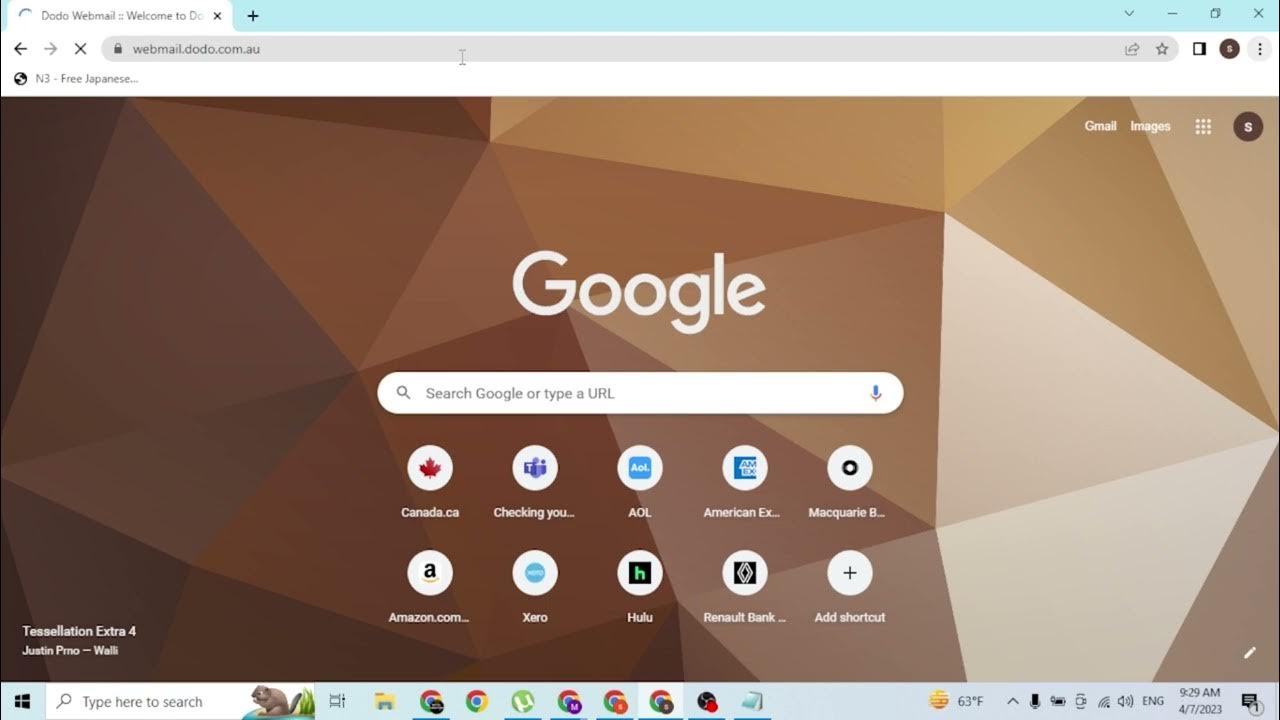Open Task View on the taskbar

(337, 701)
